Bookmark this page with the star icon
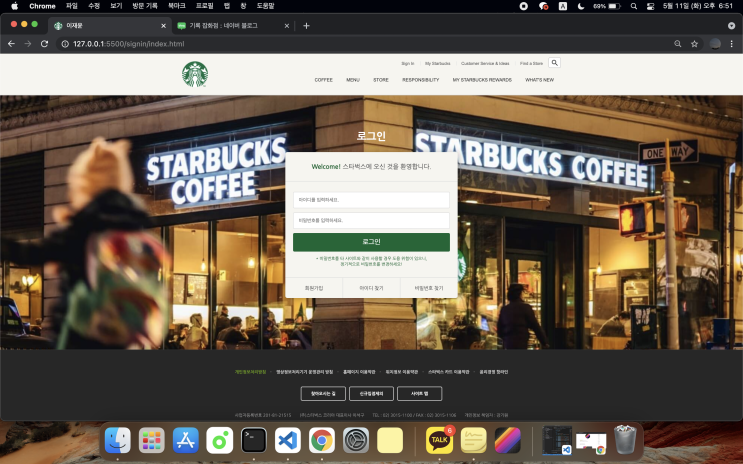 pos(694,44)
